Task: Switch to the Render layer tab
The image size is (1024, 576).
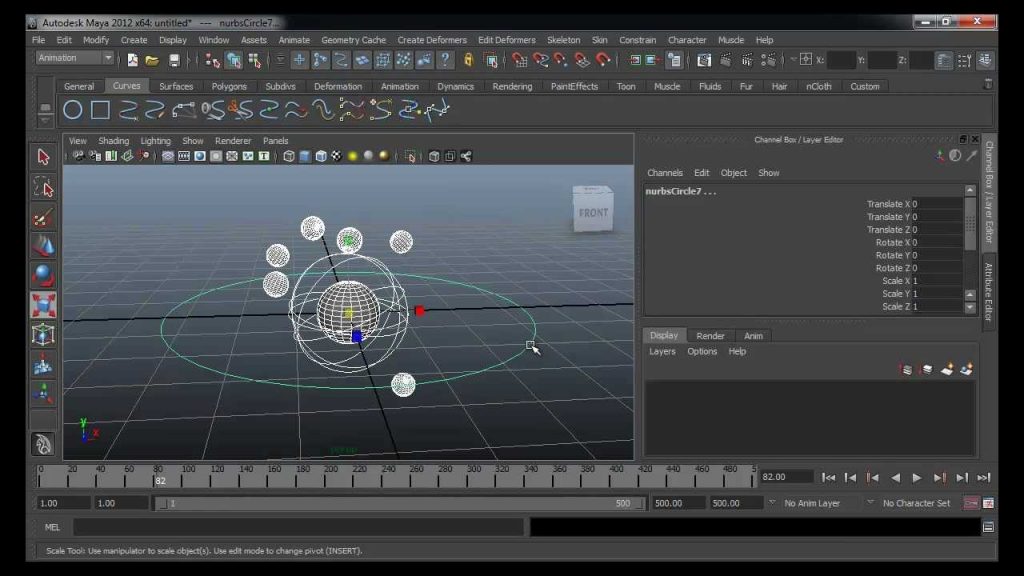Action: (x=710, y=336)
